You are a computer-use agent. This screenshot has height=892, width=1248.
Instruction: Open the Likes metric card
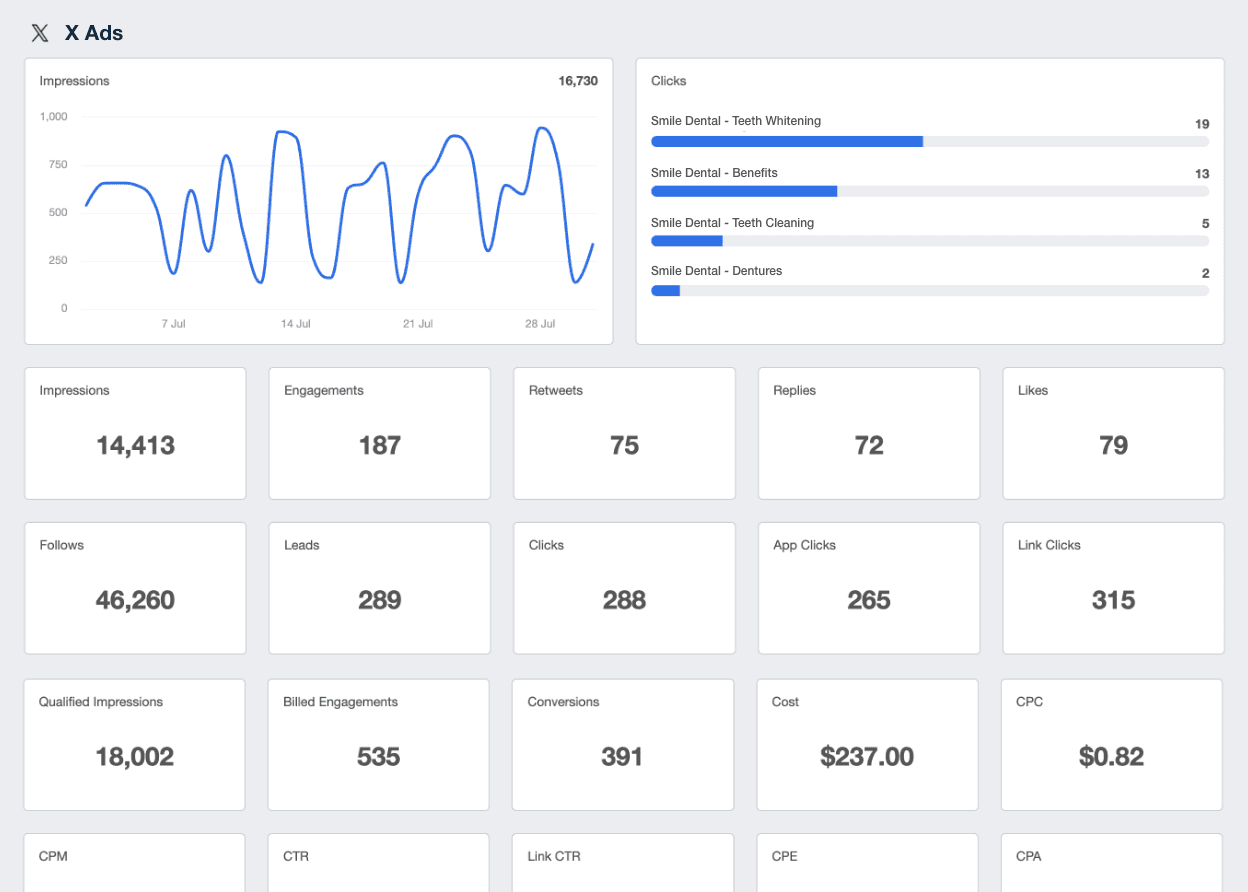(x=1113, y=433)
